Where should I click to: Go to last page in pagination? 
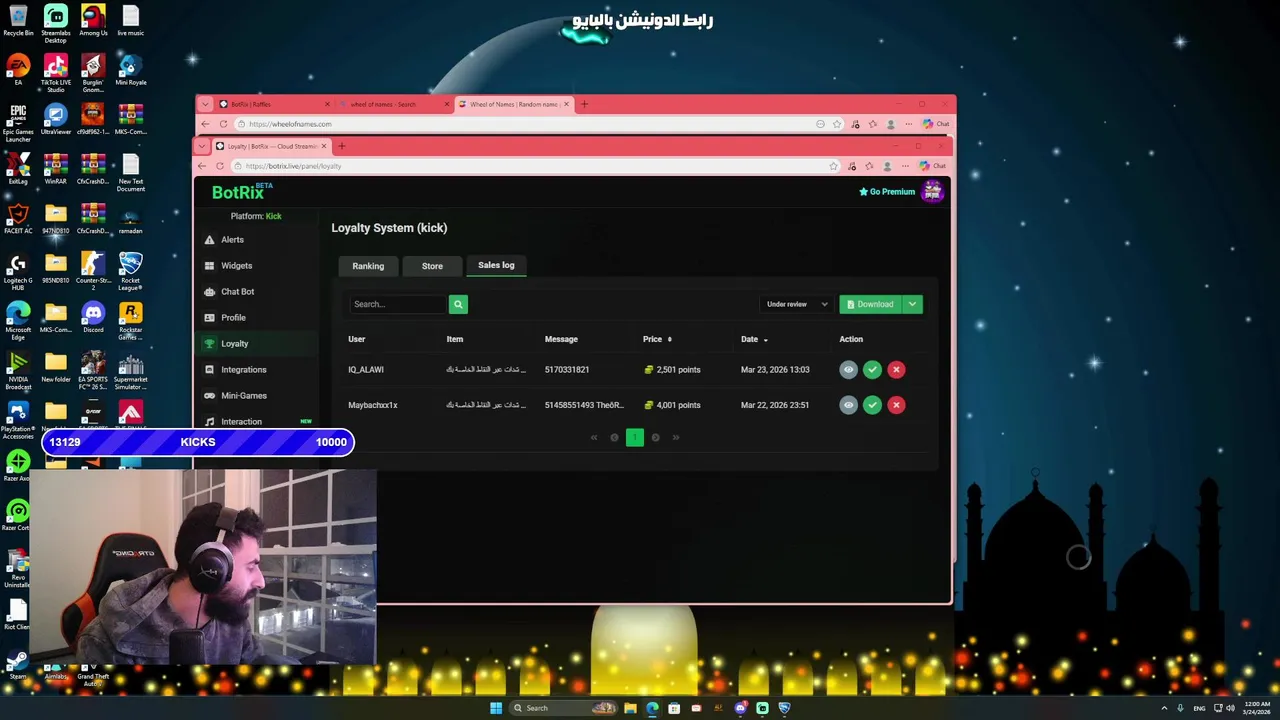point(676,437)
